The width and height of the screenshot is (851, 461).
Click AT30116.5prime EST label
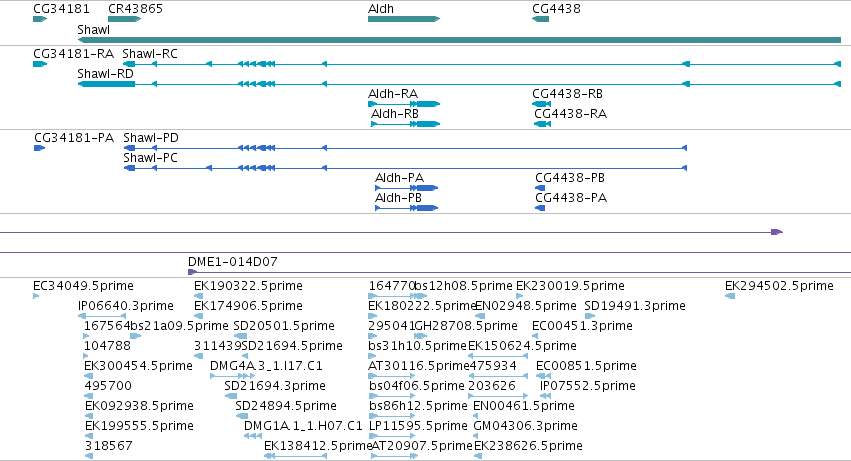click(418, 366)
